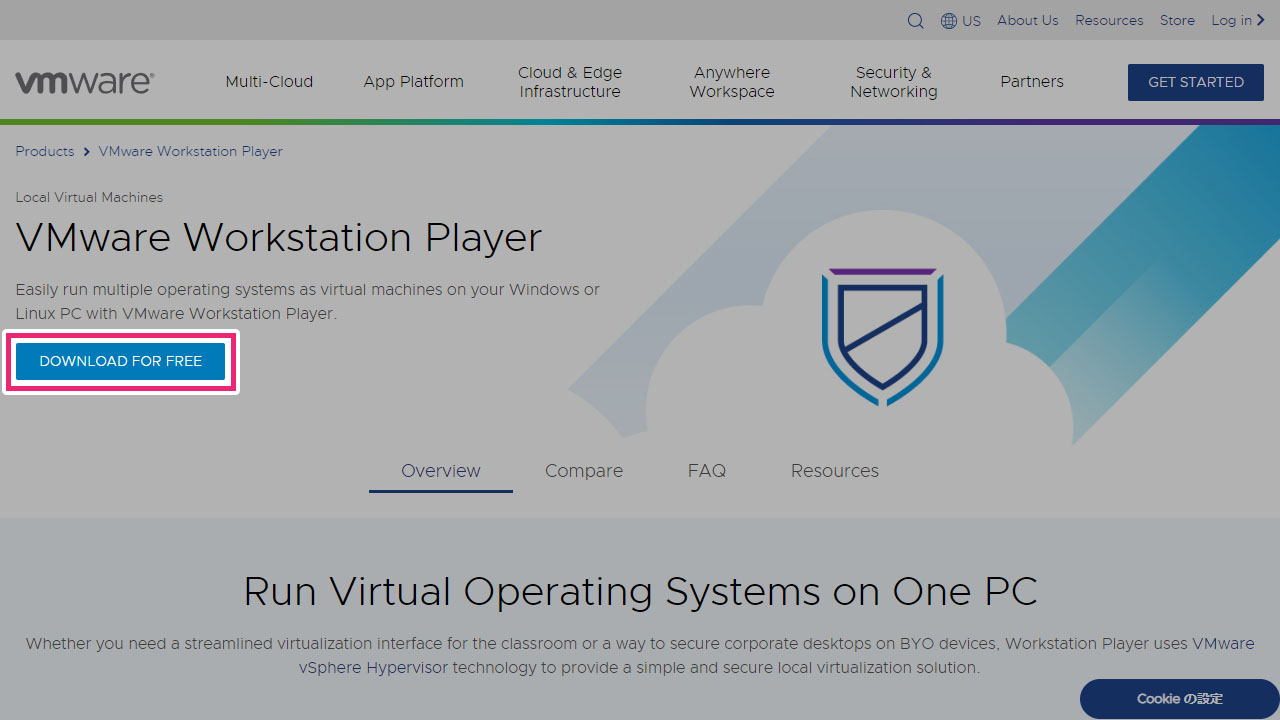Image resolution: width=1280 pixels, height=720 pixels.
Task: Switch to the FAQ tab
Action: point(707,471)
